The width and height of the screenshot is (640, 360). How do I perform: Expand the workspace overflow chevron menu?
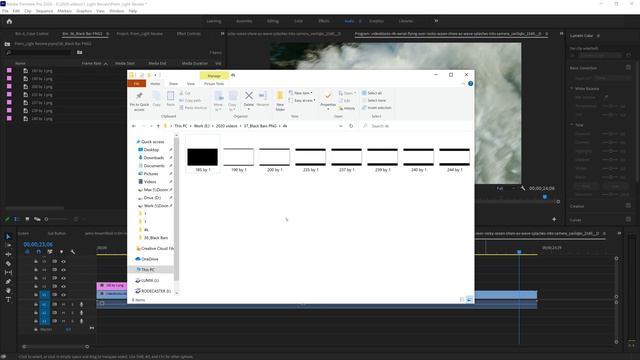[436, 21]
